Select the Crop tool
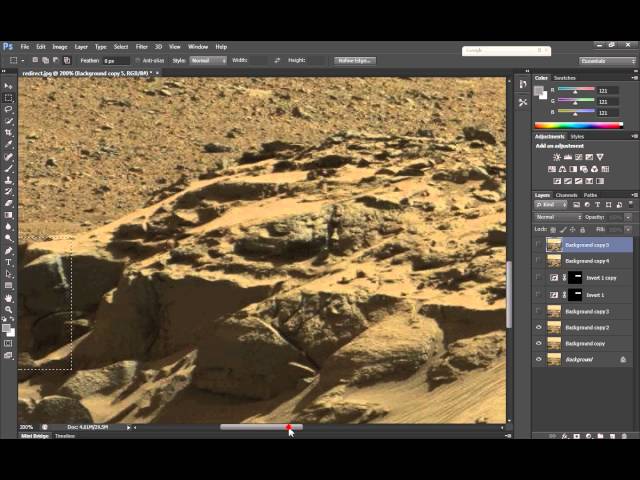Screen dimensions: 640x480 [x=8, y=133]
